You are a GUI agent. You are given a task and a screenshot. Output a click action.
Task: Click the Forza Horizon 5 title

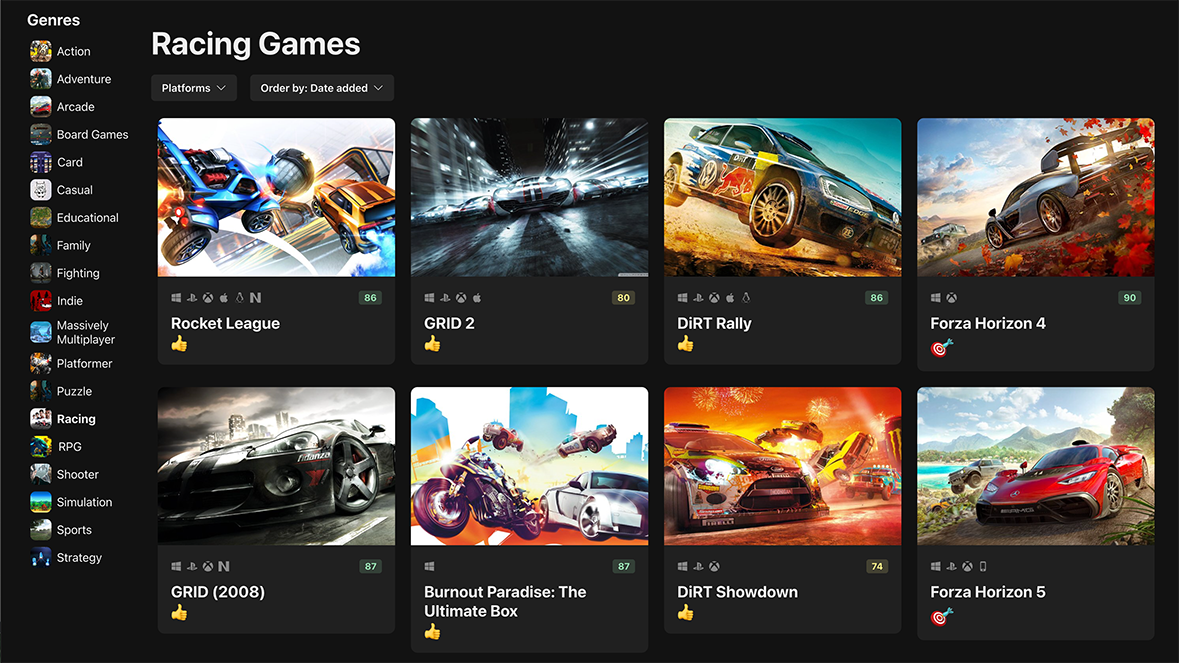point(988,591)
